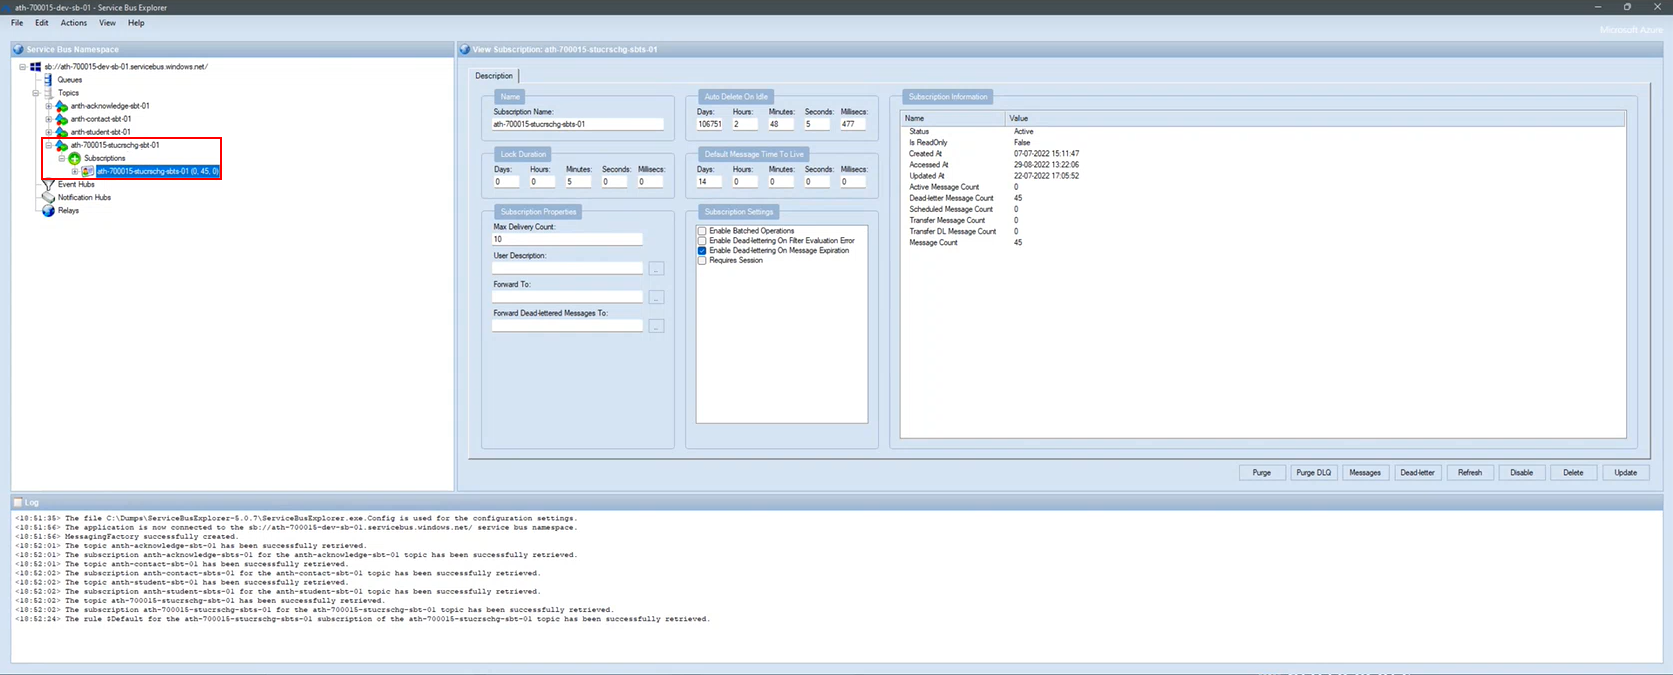Expand the anth-acknowledge-sbt-01 topic
Viewport: 1673px width, 675px height.
coord(48,106)
